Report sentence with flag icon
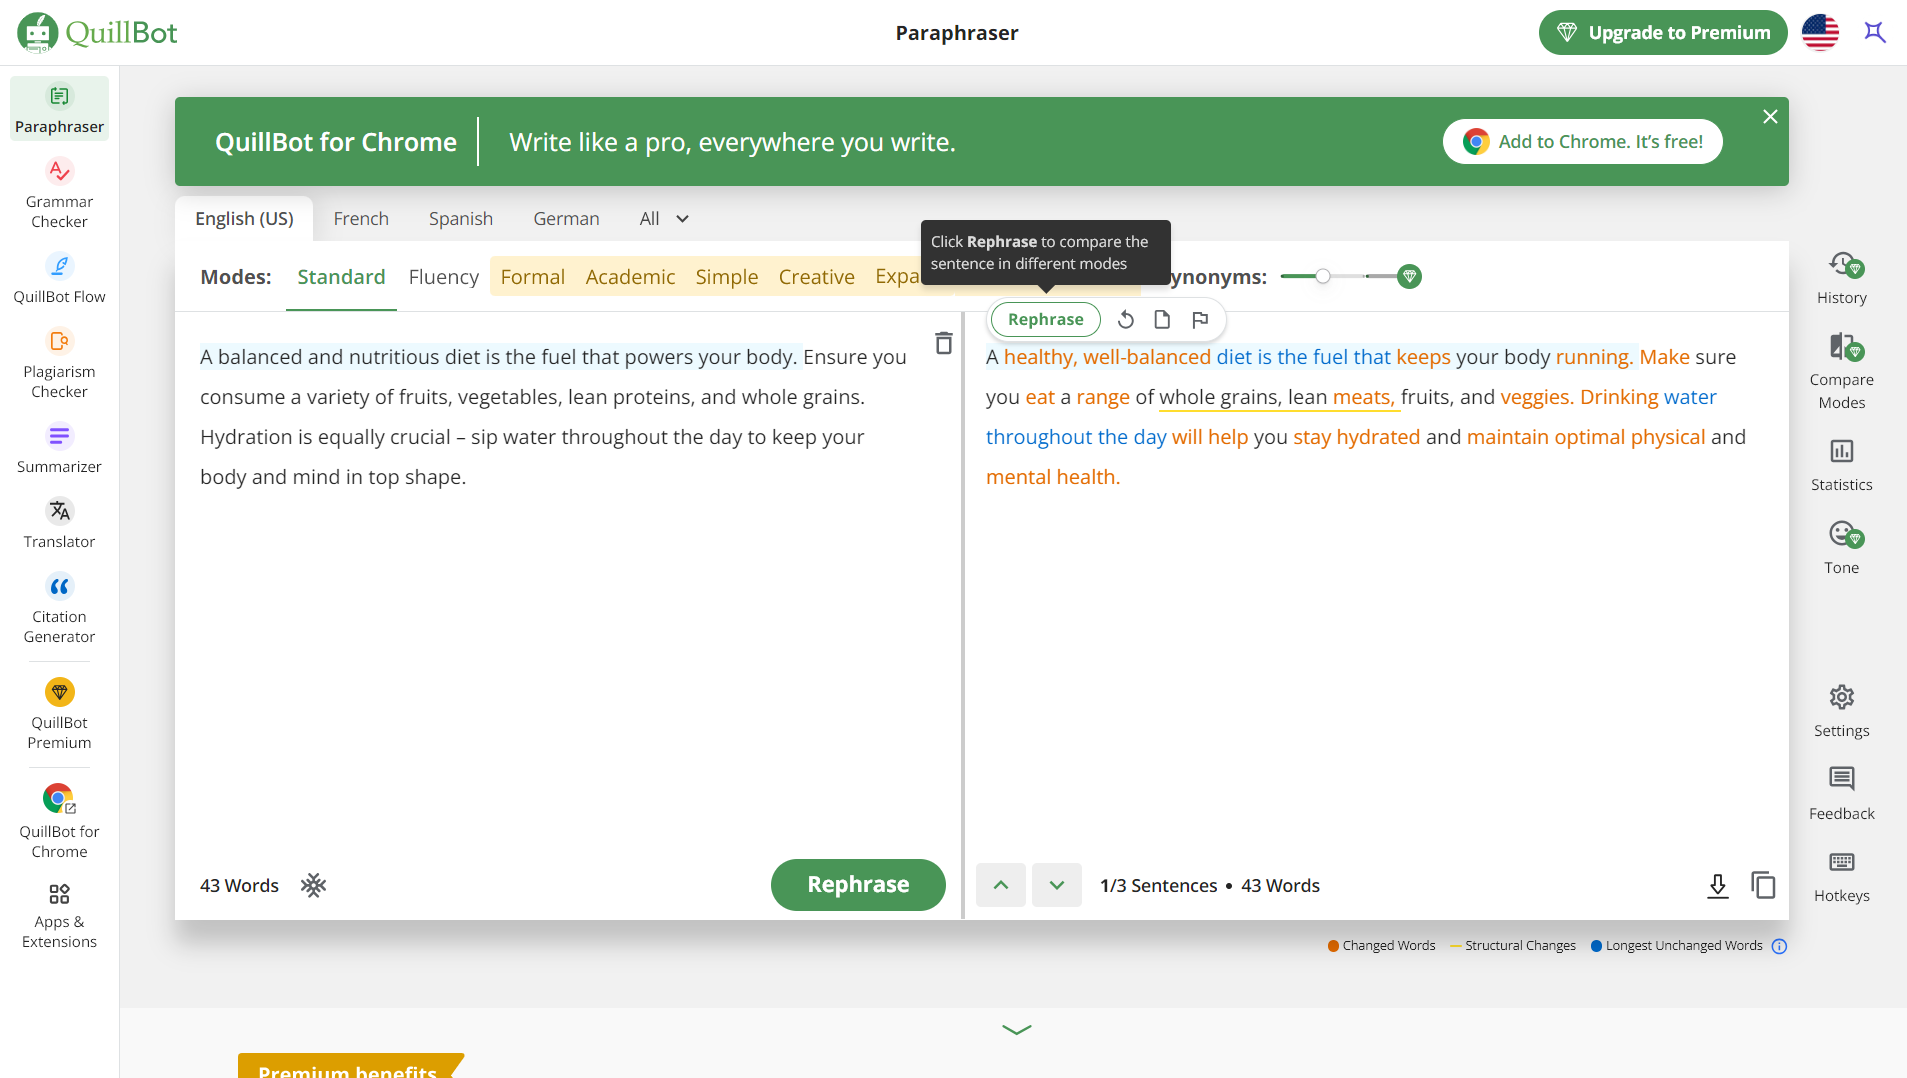The width and height of the screenshot is (1907, 1078). (1200, 319)
